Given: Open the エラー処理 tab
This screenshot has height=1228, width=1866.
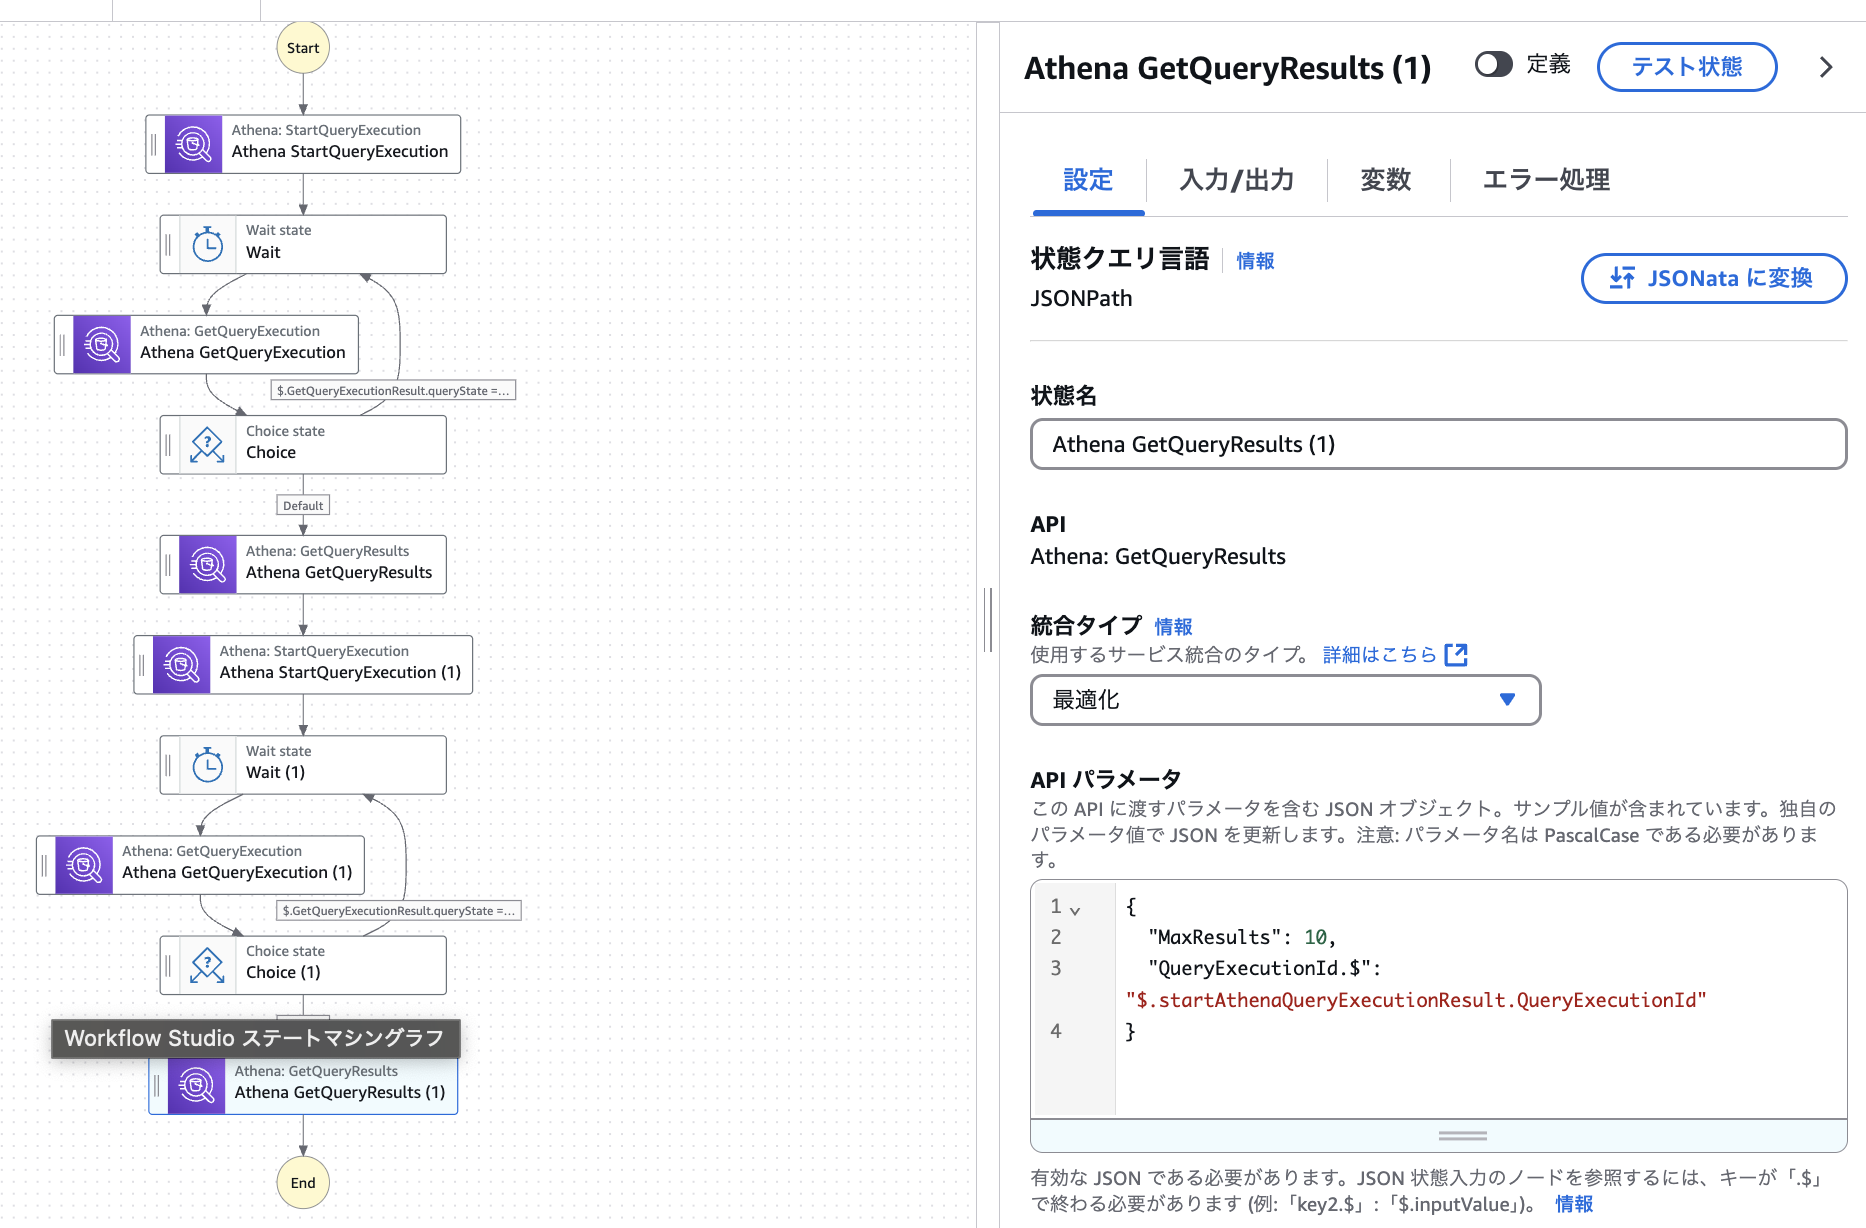Looking at the screenshot, I should [1546, 180].
